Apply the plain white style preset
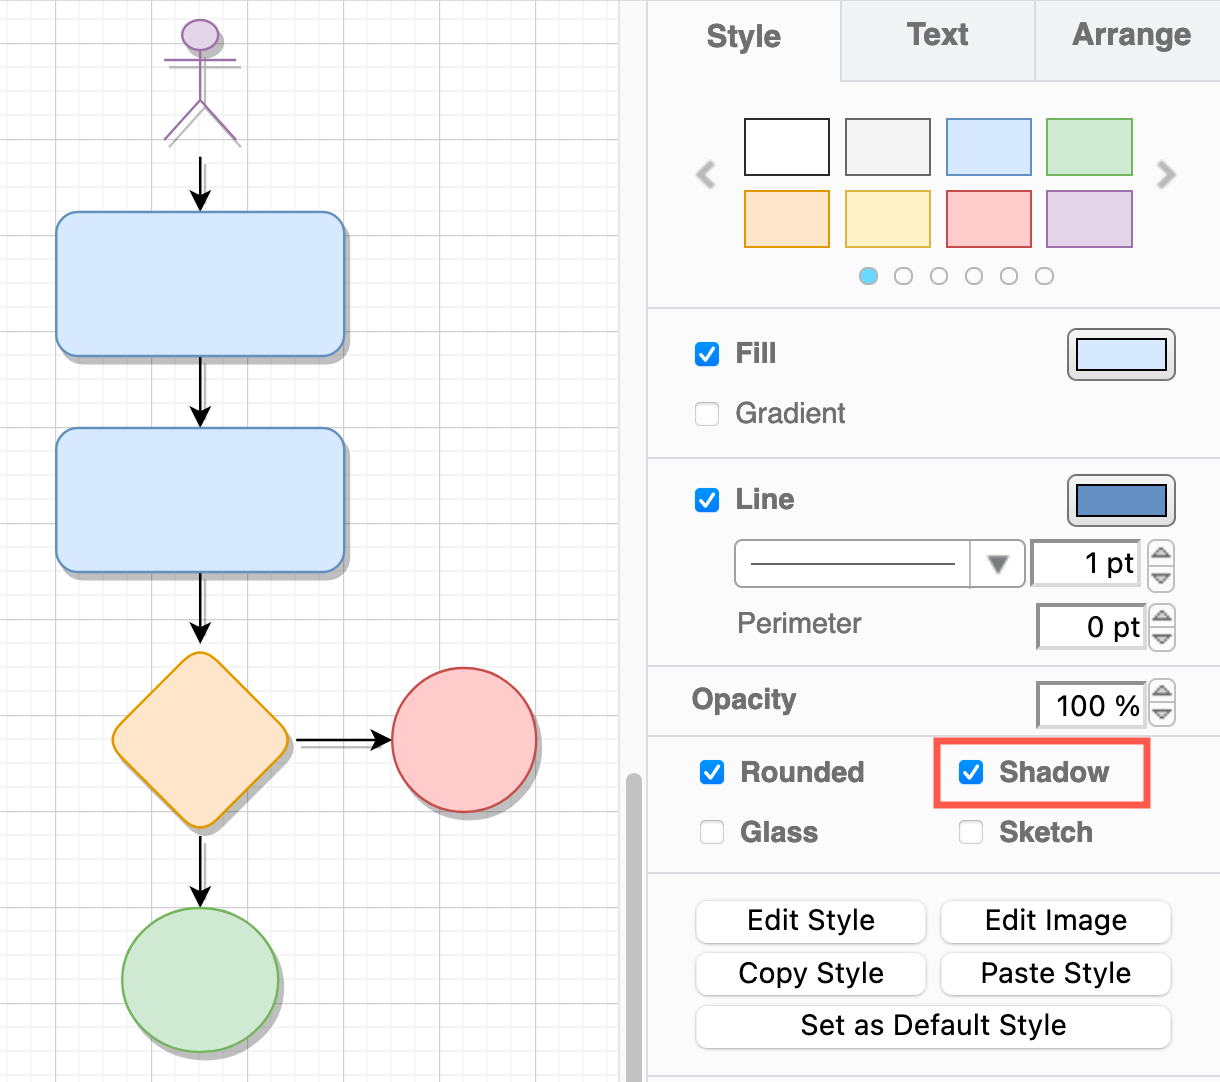 (787, 146)
